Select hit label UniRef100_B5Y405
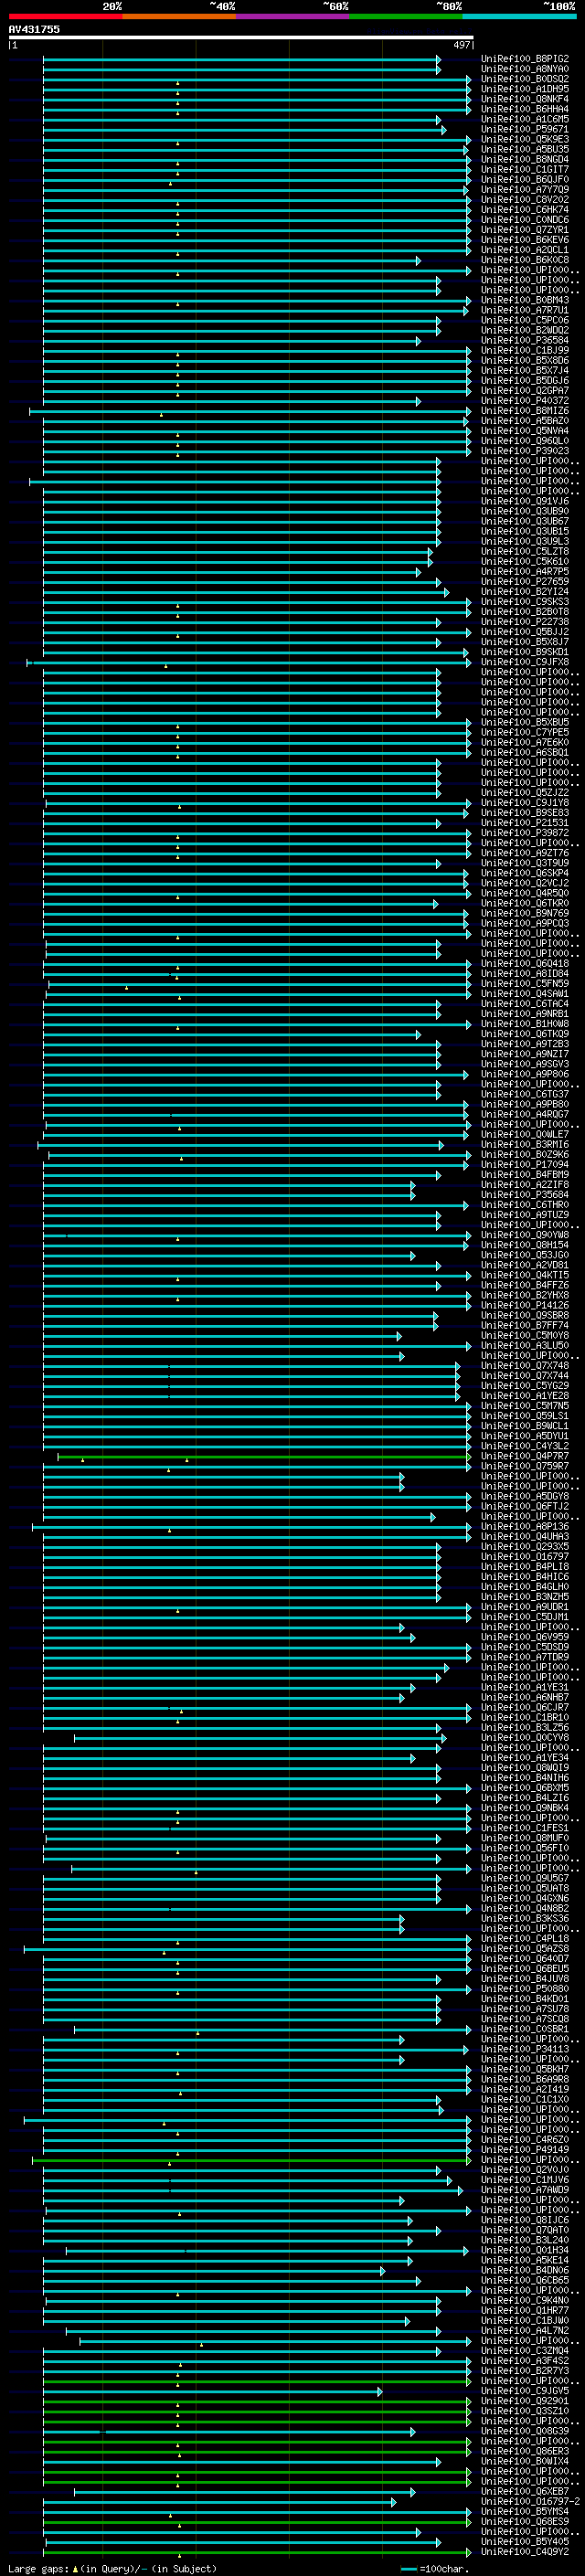 click(525, 2542)
